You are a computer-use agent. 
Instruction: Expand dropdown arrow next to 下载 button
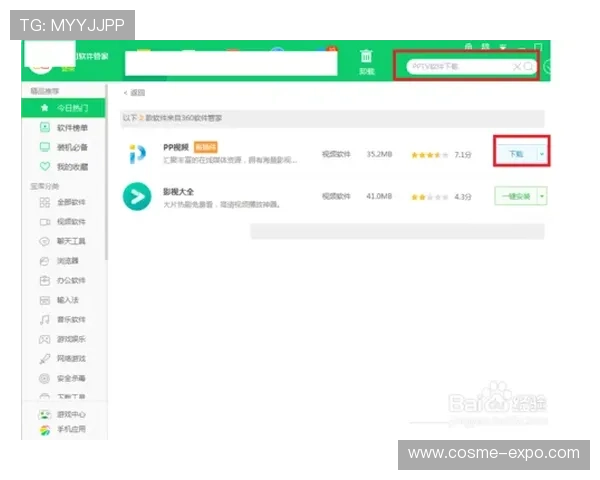(542, 154)
